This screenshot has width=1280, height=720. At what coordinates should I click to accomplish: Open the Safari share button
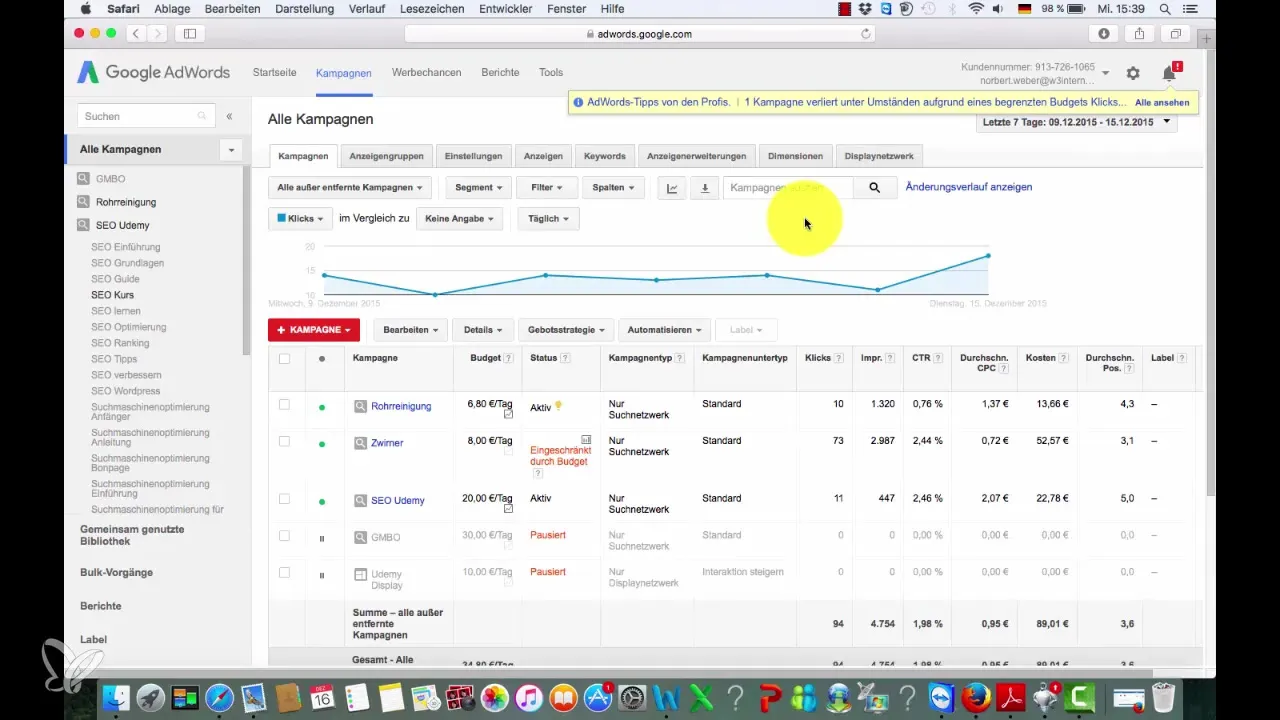[x=1140, y=33]
